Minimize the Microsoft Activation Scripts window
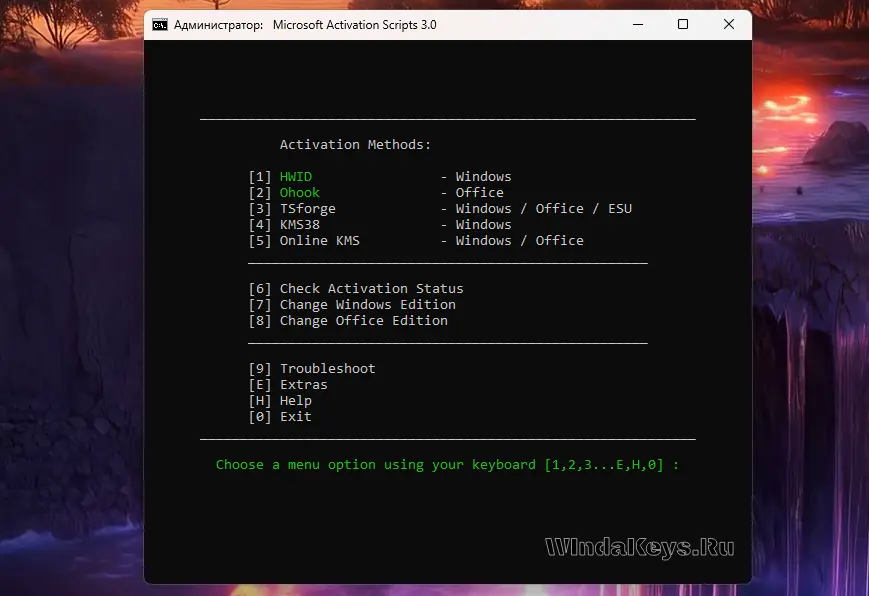869x596 pixels. coord(638,24)
